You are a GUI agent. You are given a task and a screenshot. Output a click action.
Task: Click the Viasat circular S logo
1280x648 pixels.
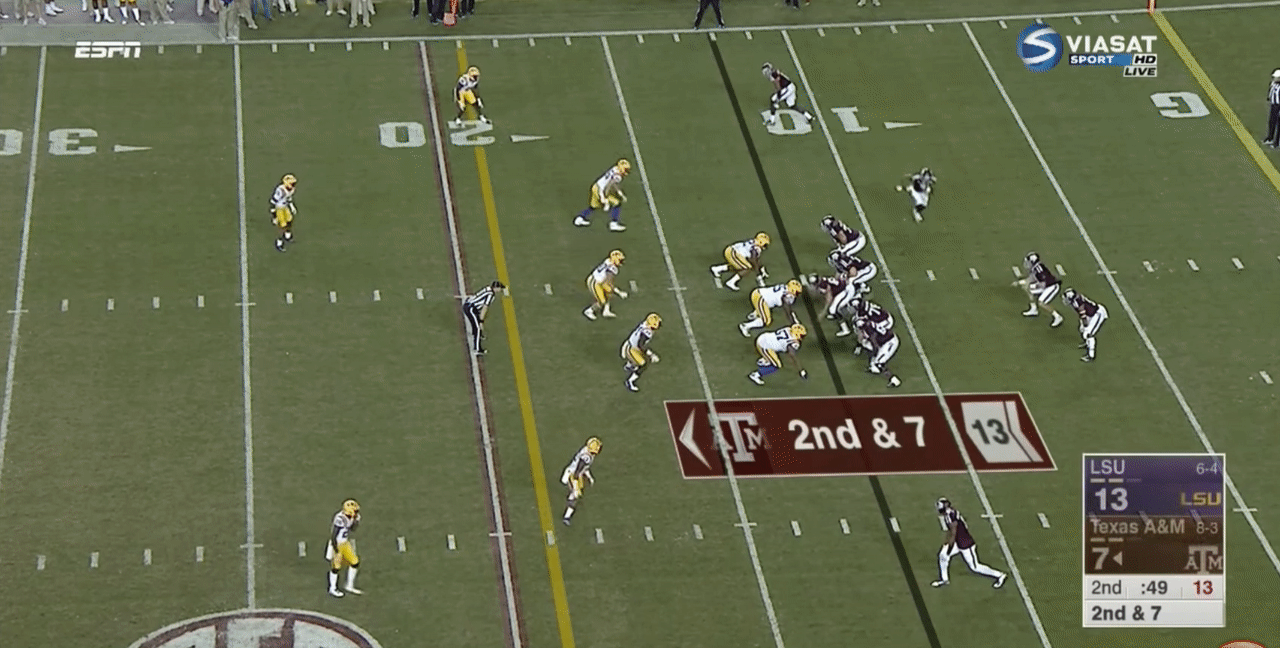[1039, 47]
